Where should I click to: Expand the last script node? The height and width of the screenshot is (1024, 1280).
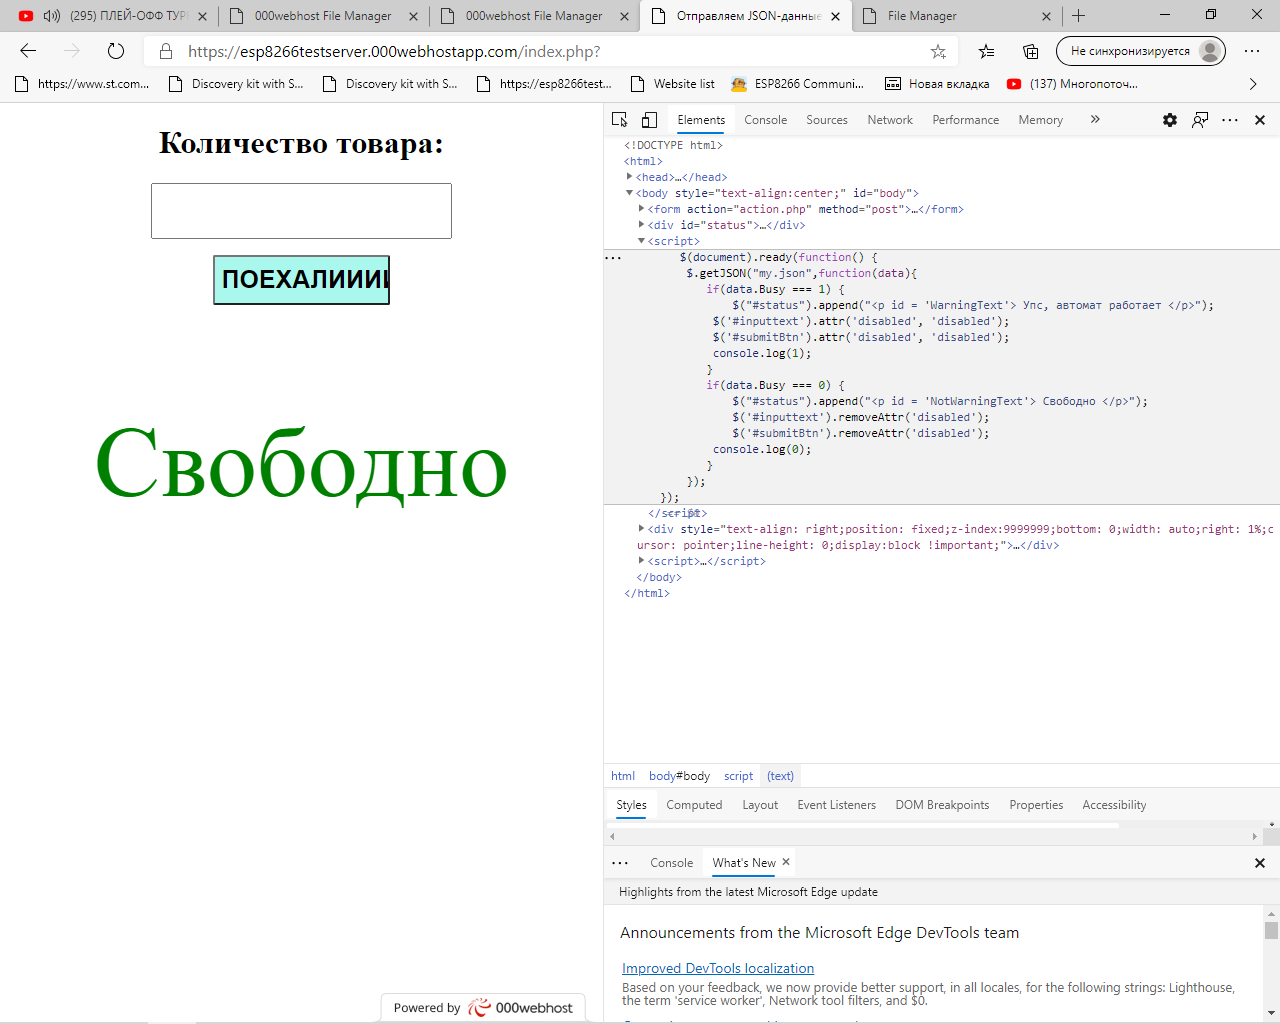click(641, 561)
